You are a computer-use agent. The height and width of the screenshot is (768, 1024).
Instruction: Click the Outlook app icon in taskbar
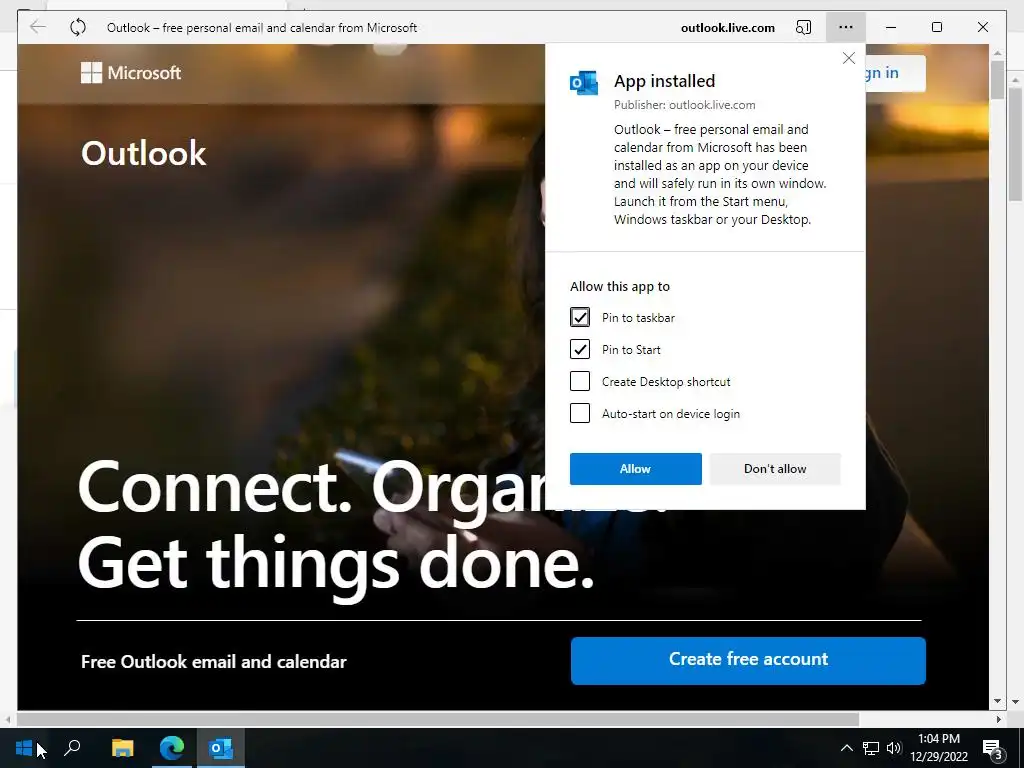pyautogui.click(x=221, y=748)
